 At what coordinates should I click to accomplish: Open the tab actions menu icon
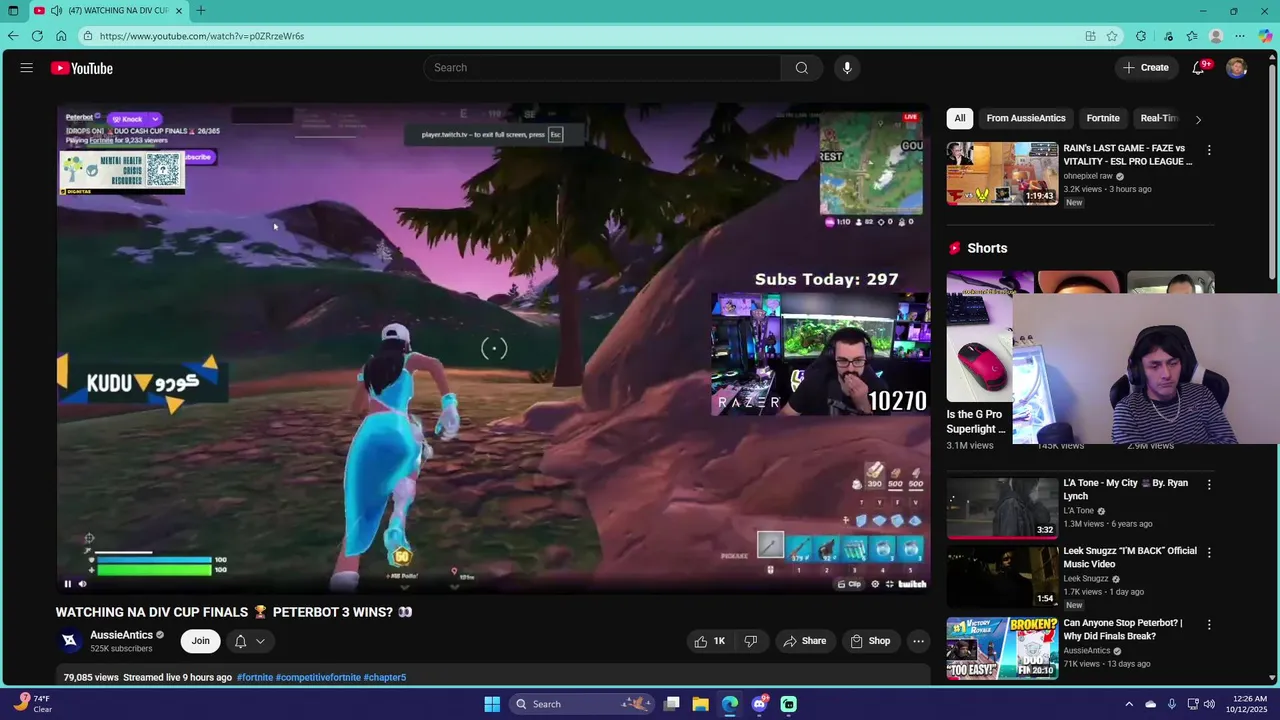tap(13, 11)
